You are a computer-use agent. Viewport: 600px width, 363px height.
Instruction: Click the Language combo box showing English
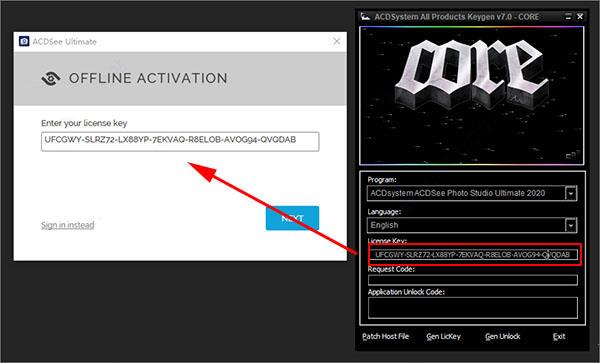[x=472, y=225]
